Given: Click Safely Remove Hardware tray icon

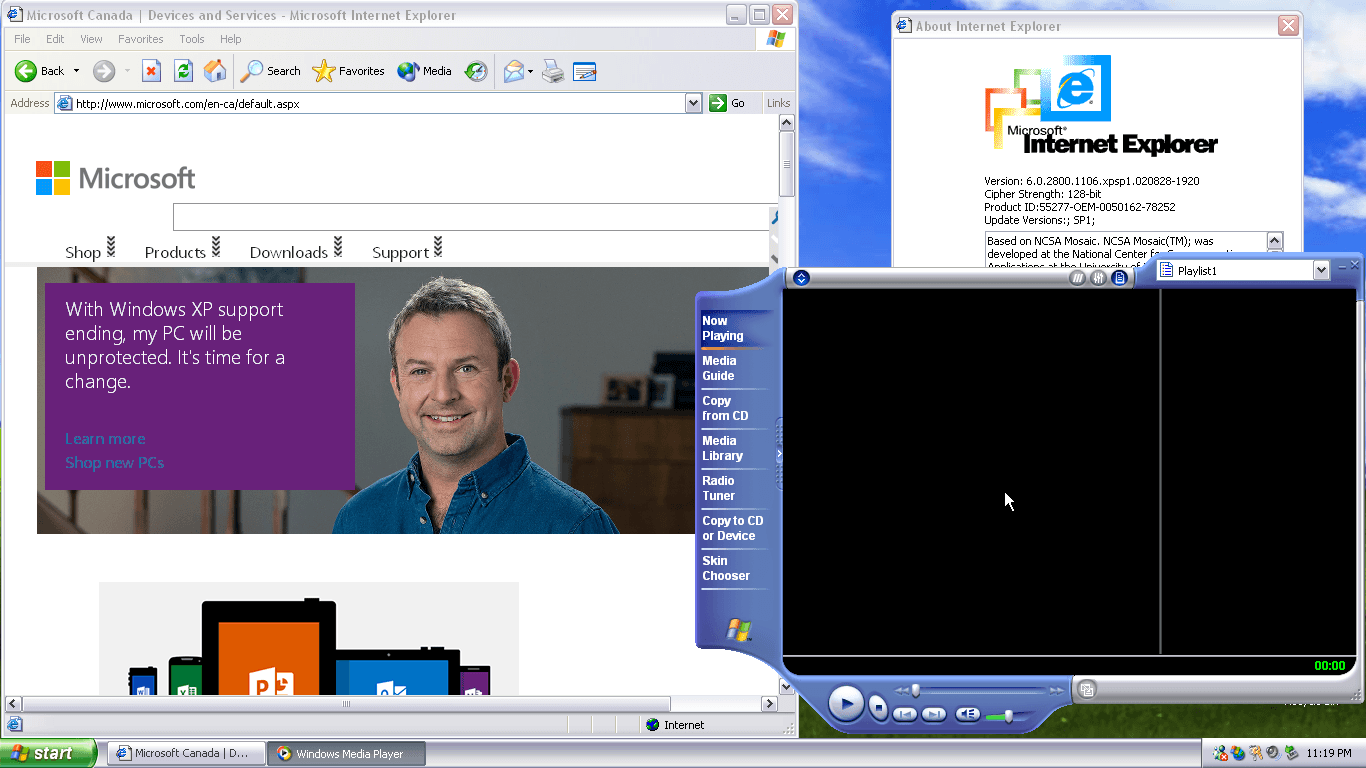Looking at the screenshot, I should (1291, 753).
